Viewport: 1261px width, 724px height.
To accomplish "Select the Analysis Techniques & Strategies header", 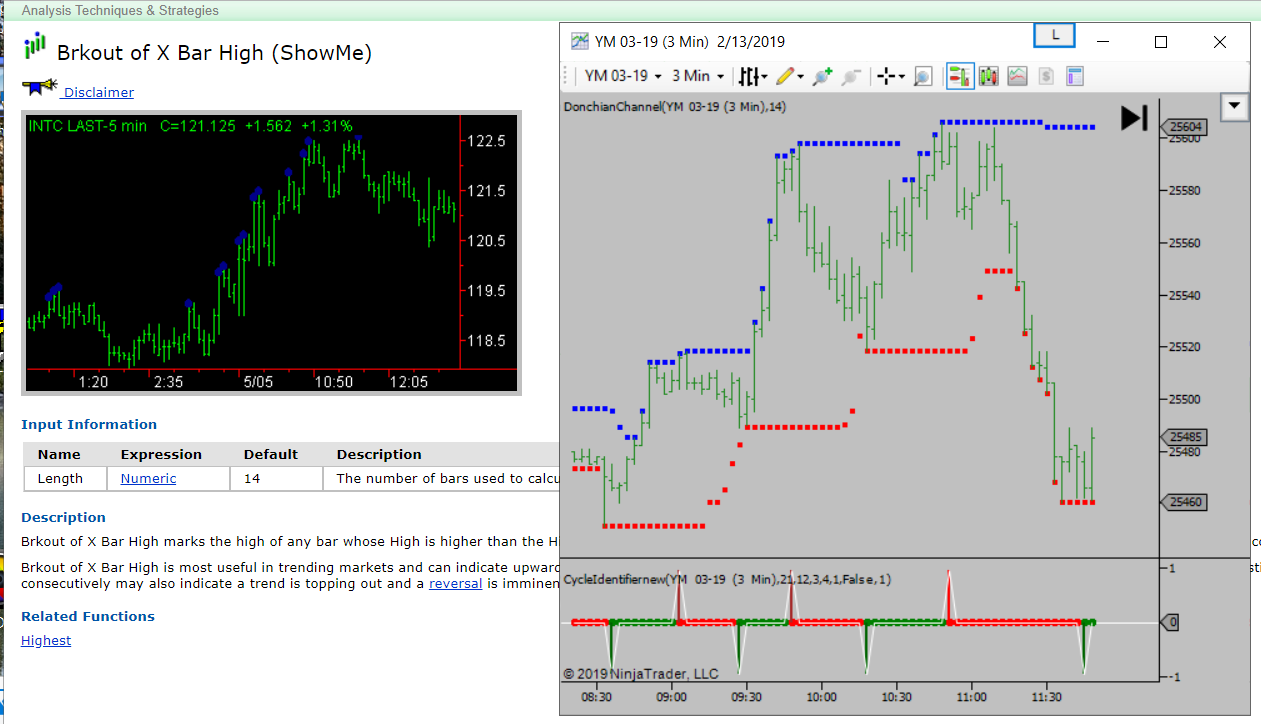I will (120, 11).
